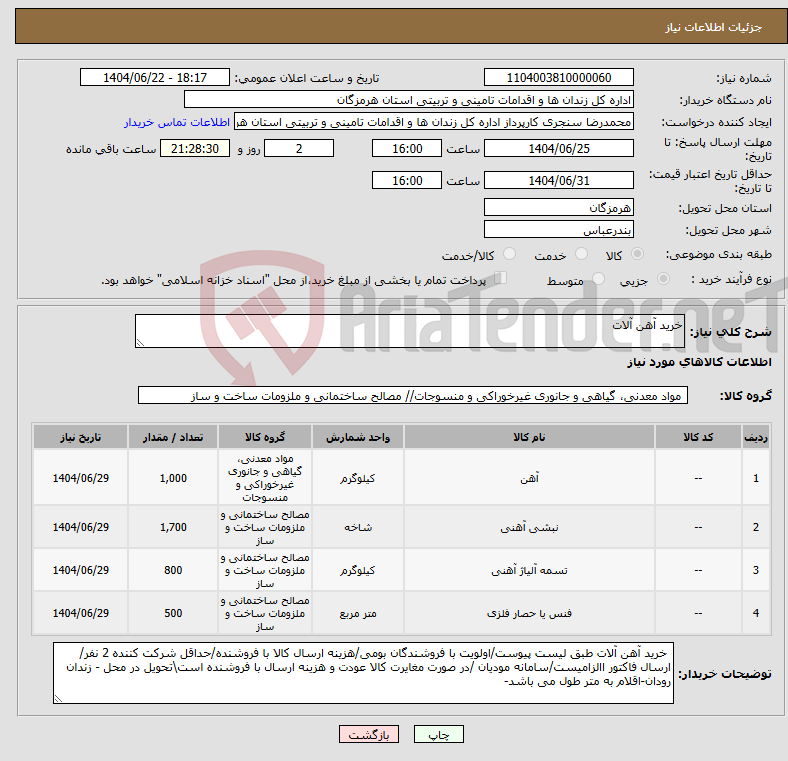Click the بازگشت back button
The image size is (788, 761).
tap(369, 734)
